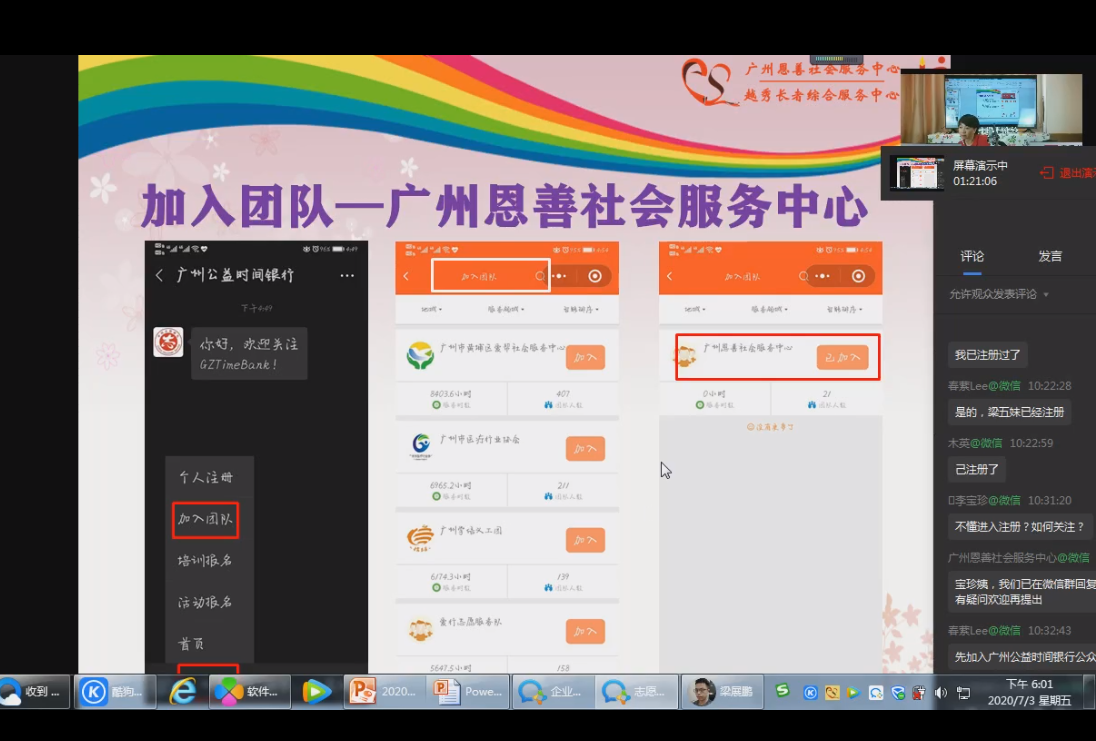Expand the 服务领域 filter in the right phone
Image resolution: width=1096 pixels, height=741 pixels.
point(769,309)
